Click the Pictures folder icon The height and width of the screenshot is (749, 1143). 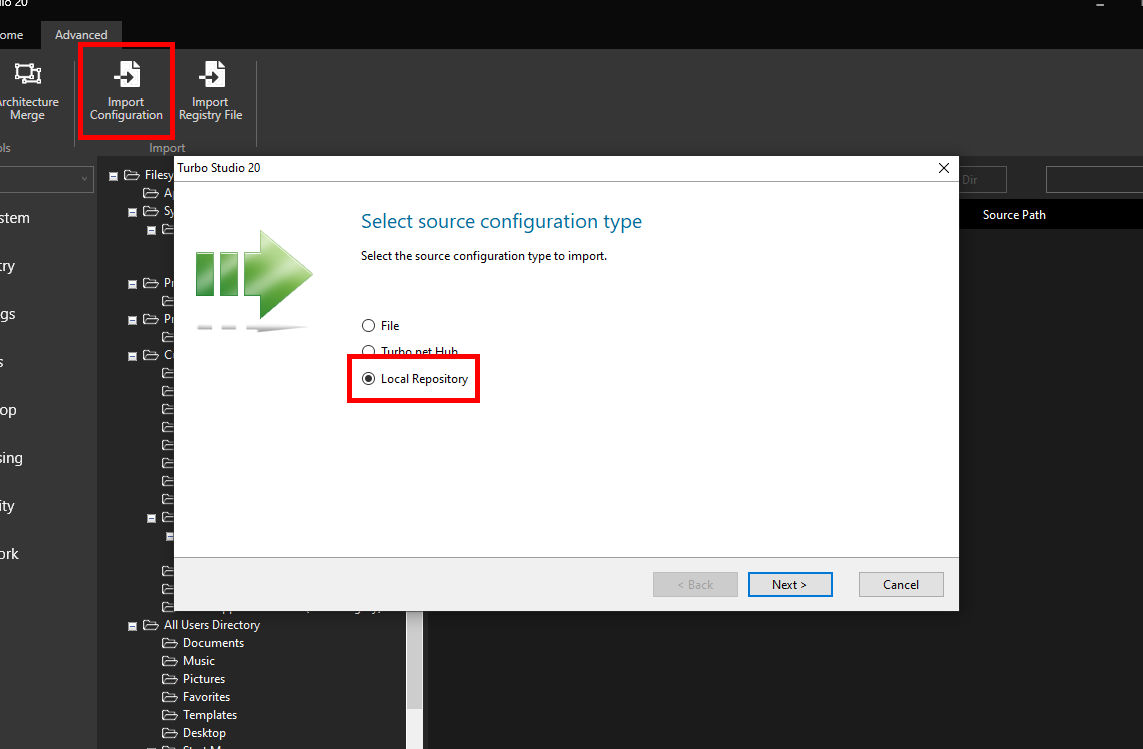(x=171, y=678)
